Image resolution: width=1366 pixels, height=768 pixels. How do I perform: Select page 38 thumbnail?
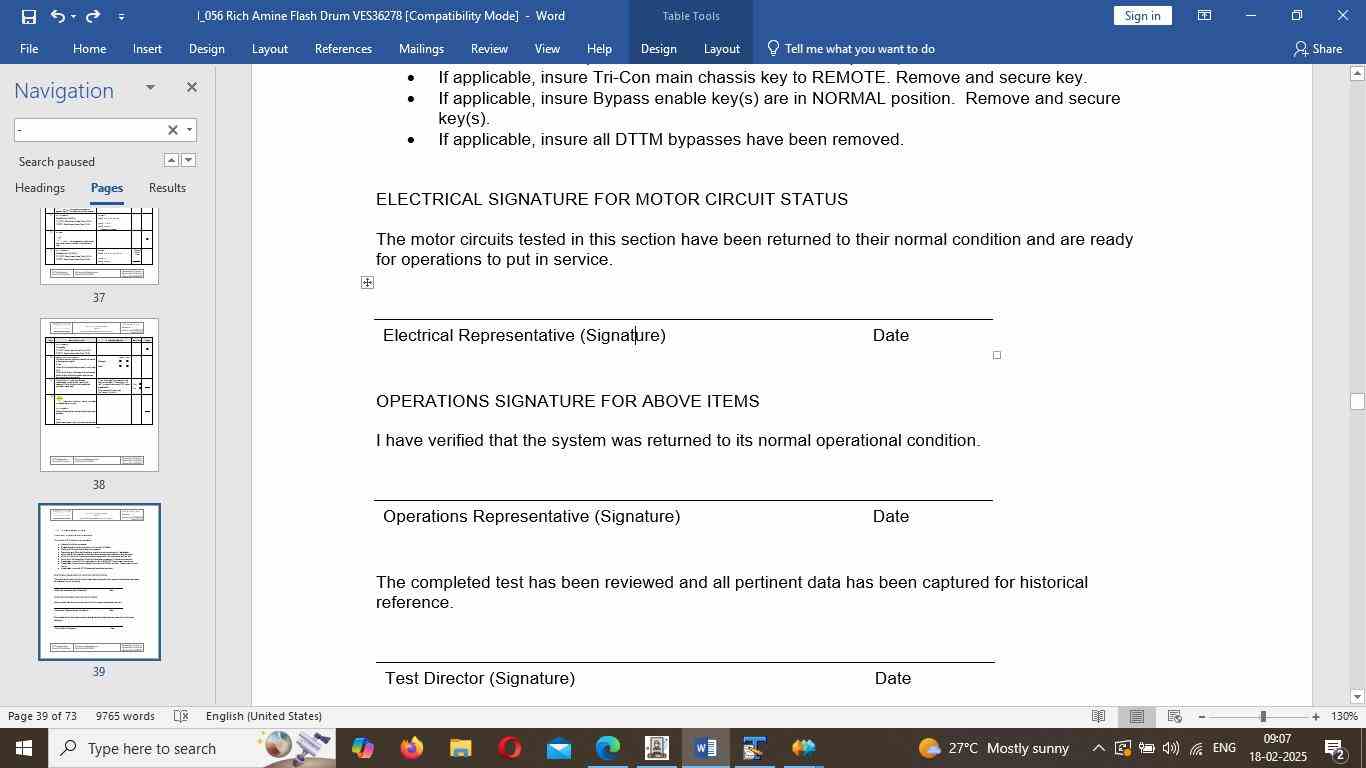point(99,395)
